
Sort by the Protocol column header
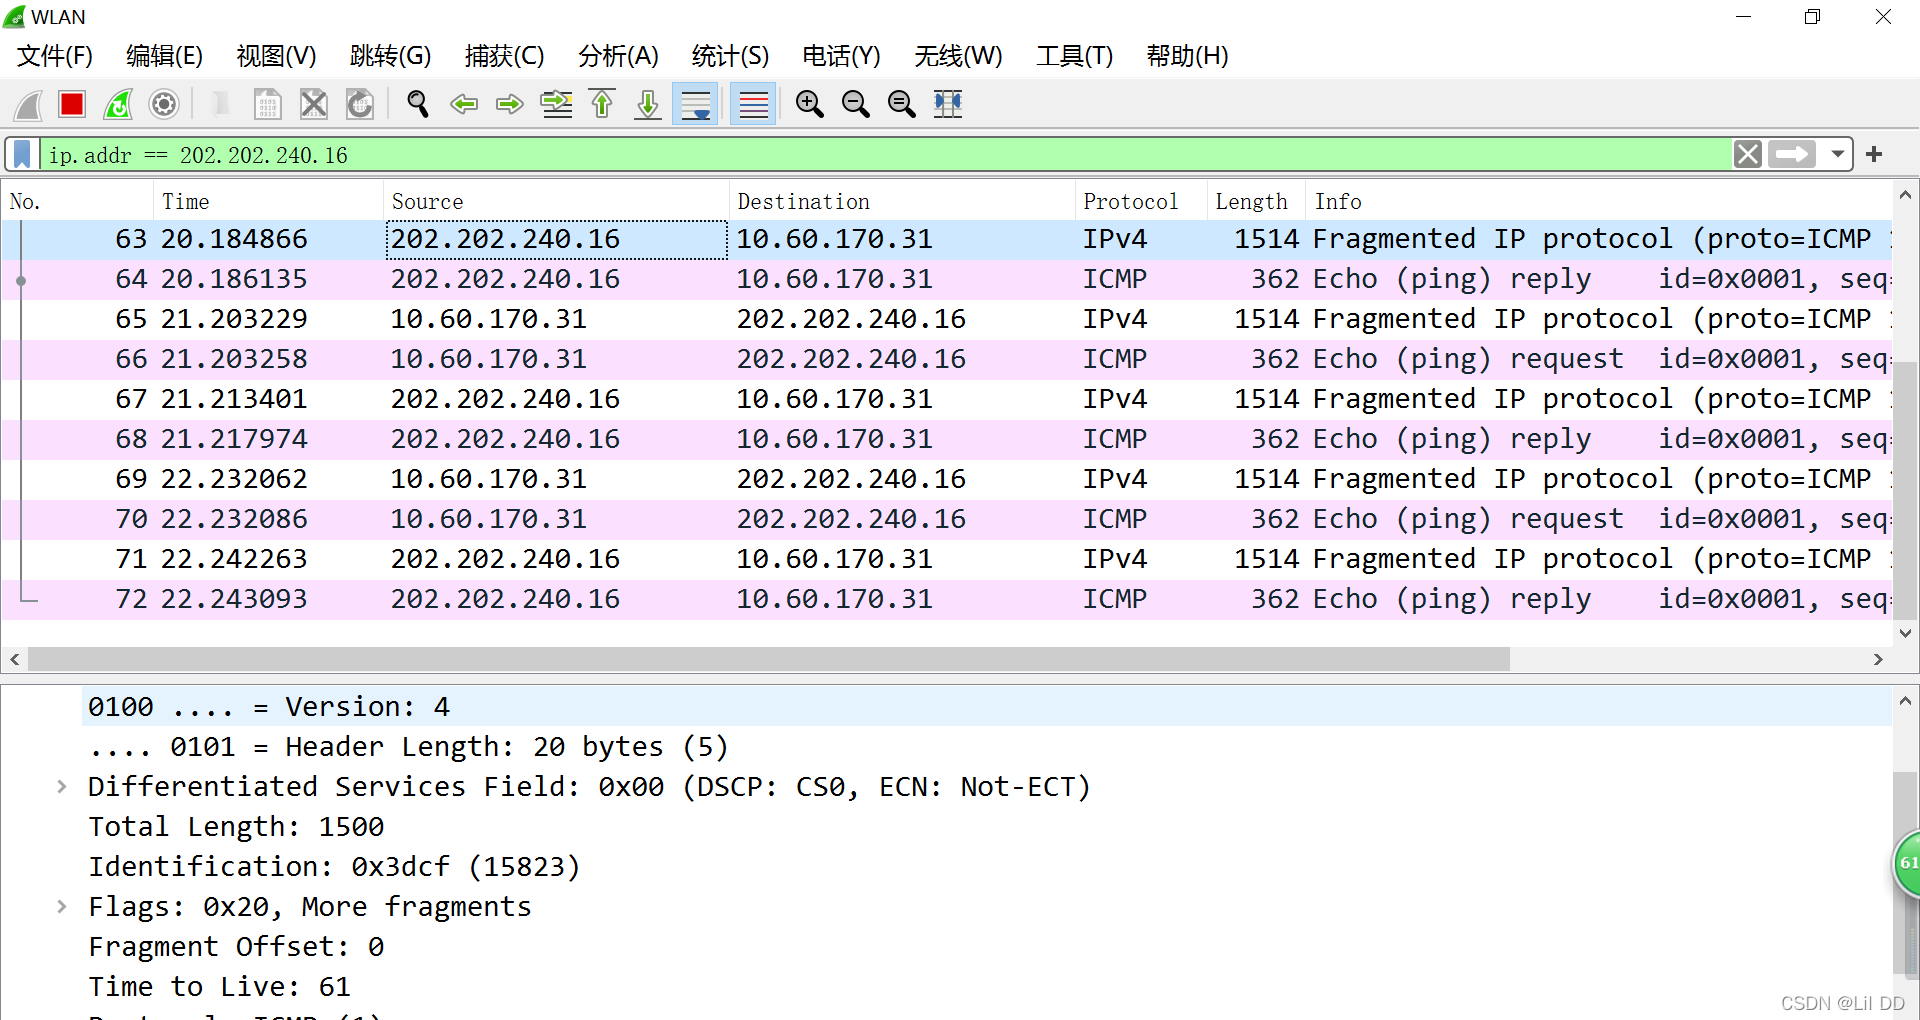[1141, 201]
